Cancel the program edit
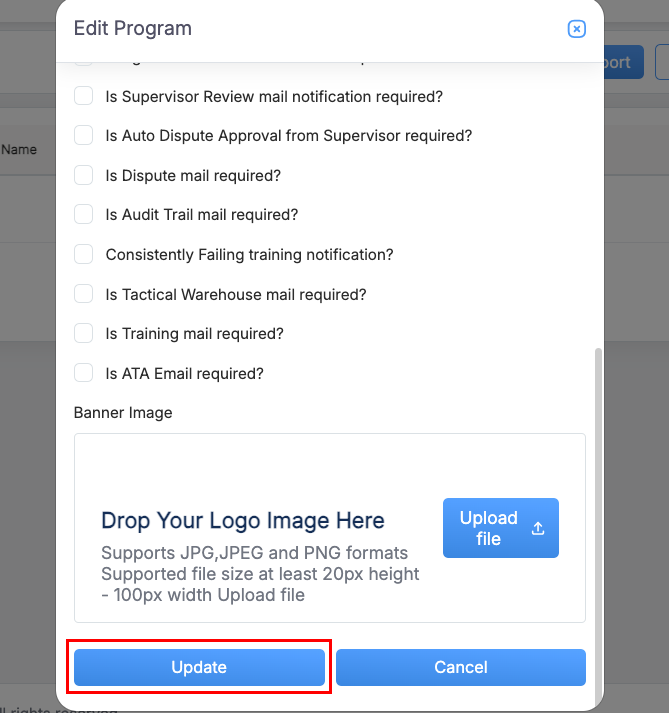This screenshot has width=669, height=713. pos(460,667)
